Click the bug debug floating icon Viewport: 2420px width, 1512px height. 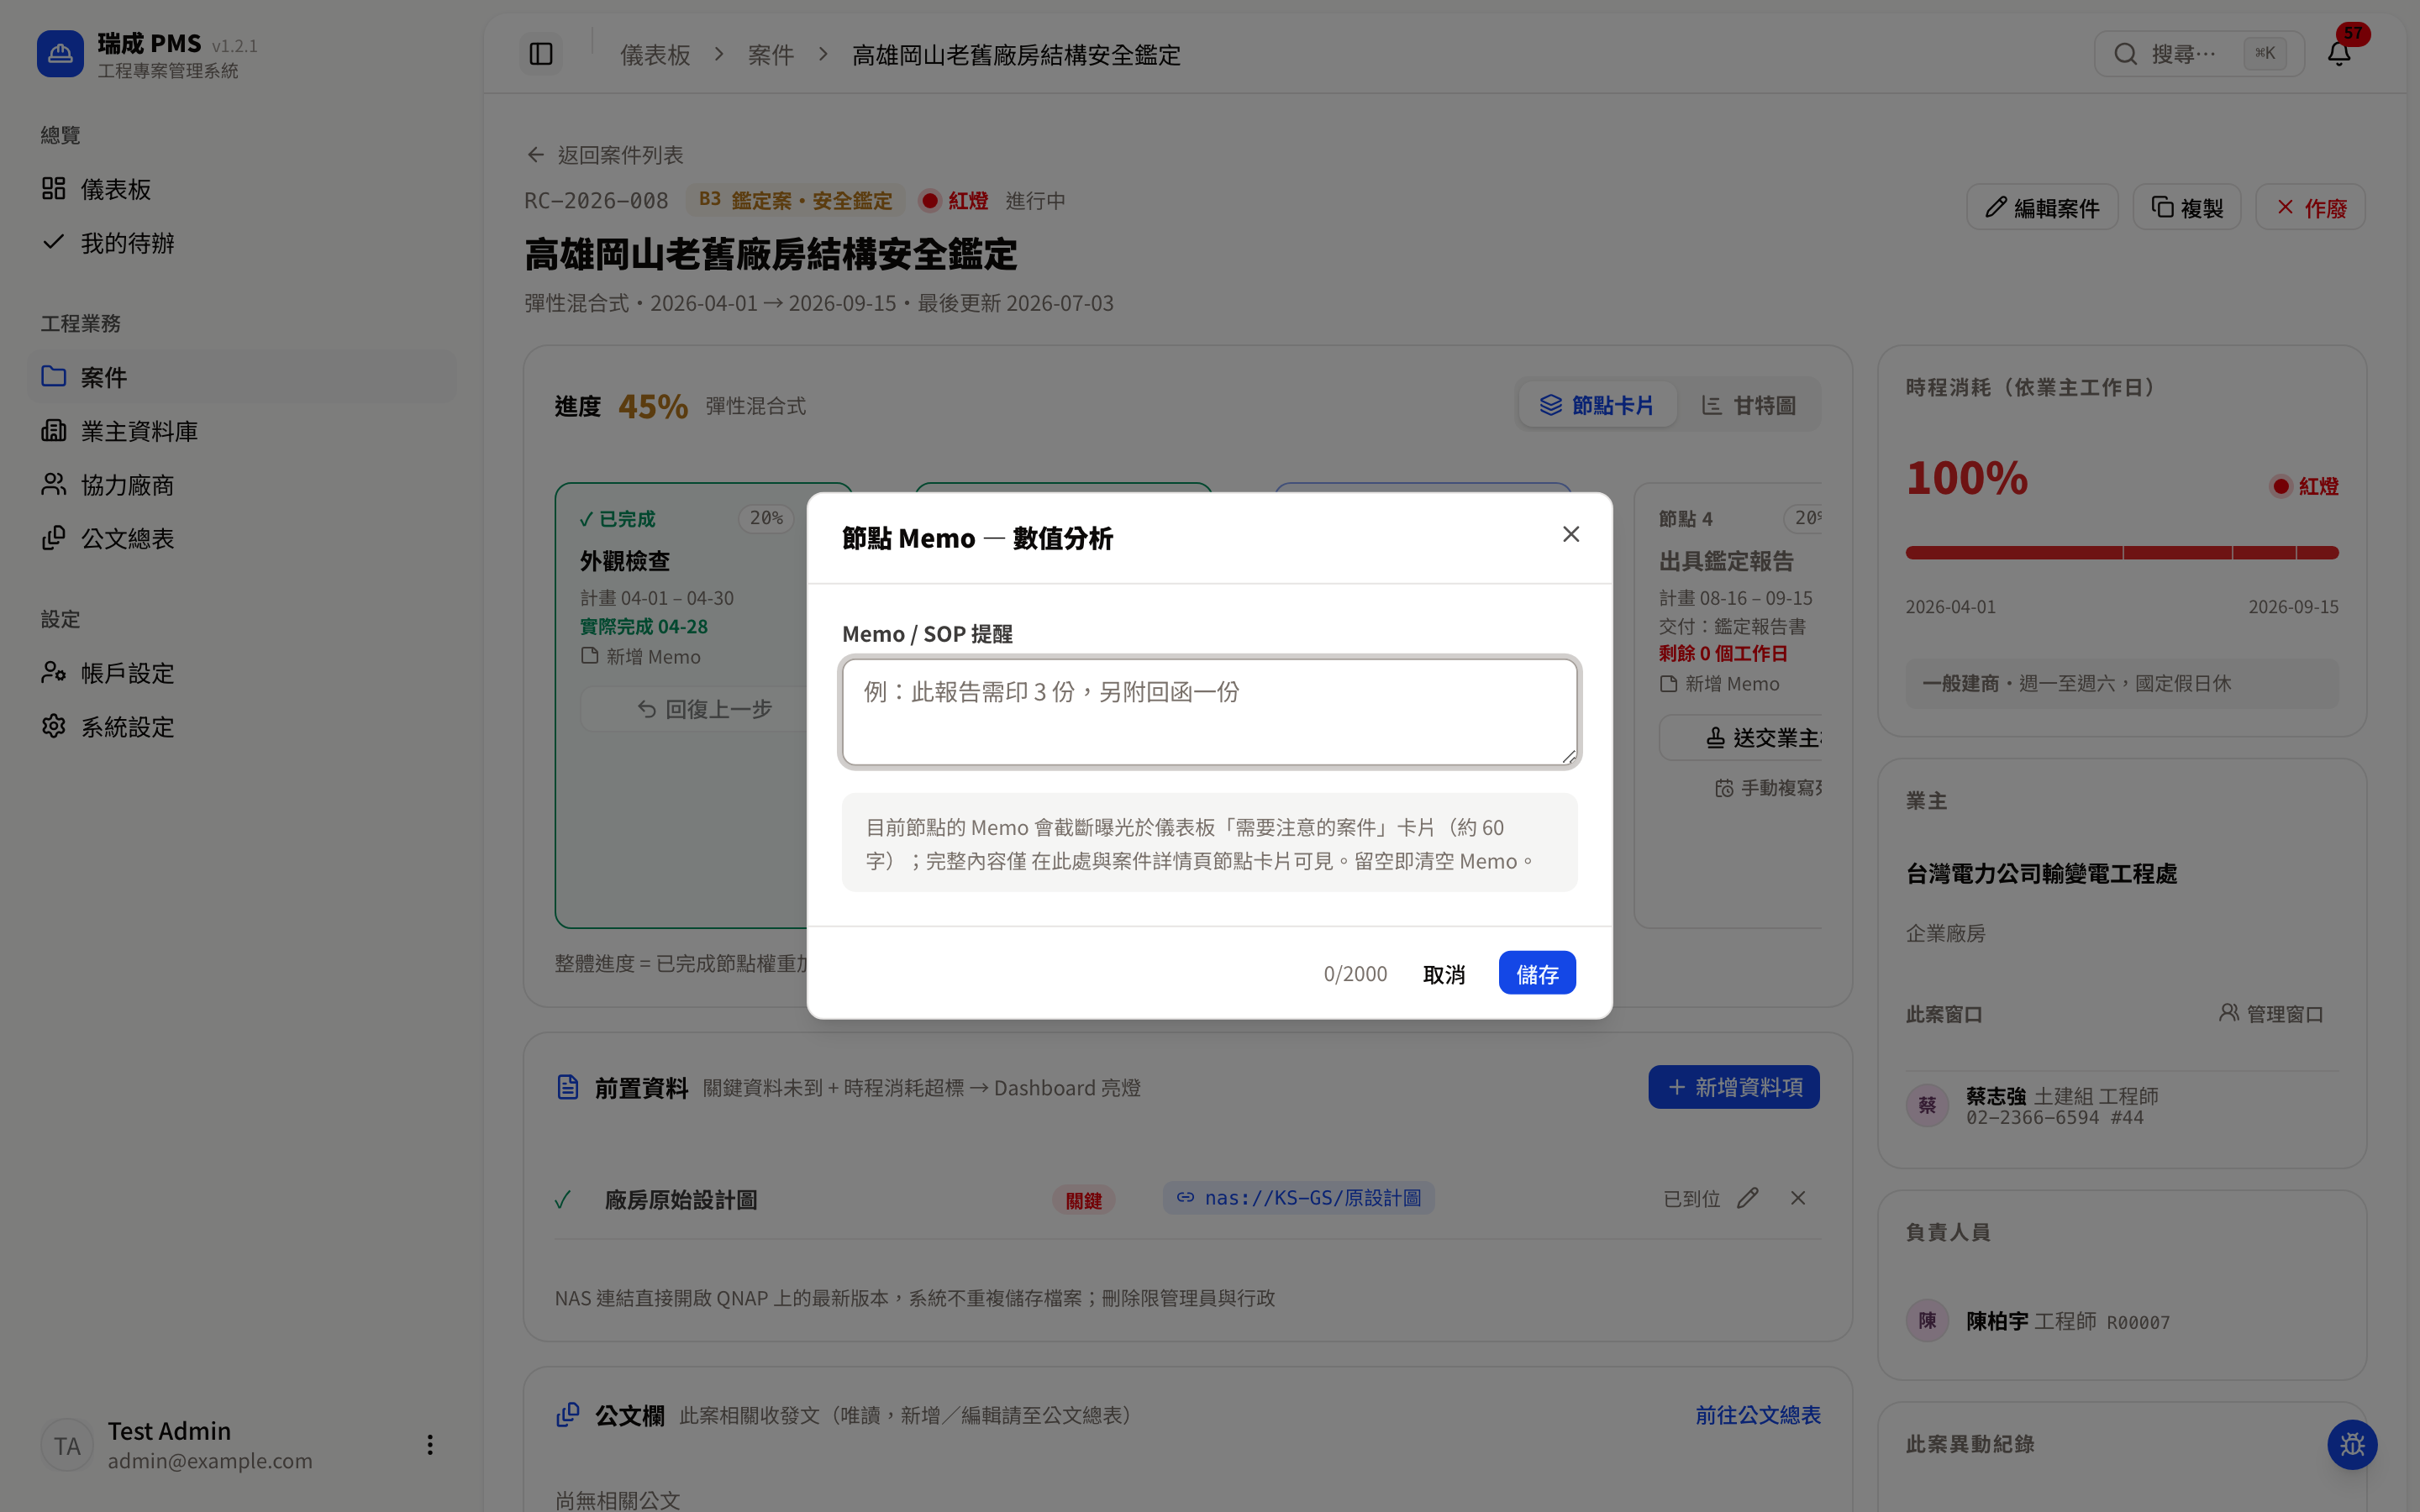point(2352,1445)
